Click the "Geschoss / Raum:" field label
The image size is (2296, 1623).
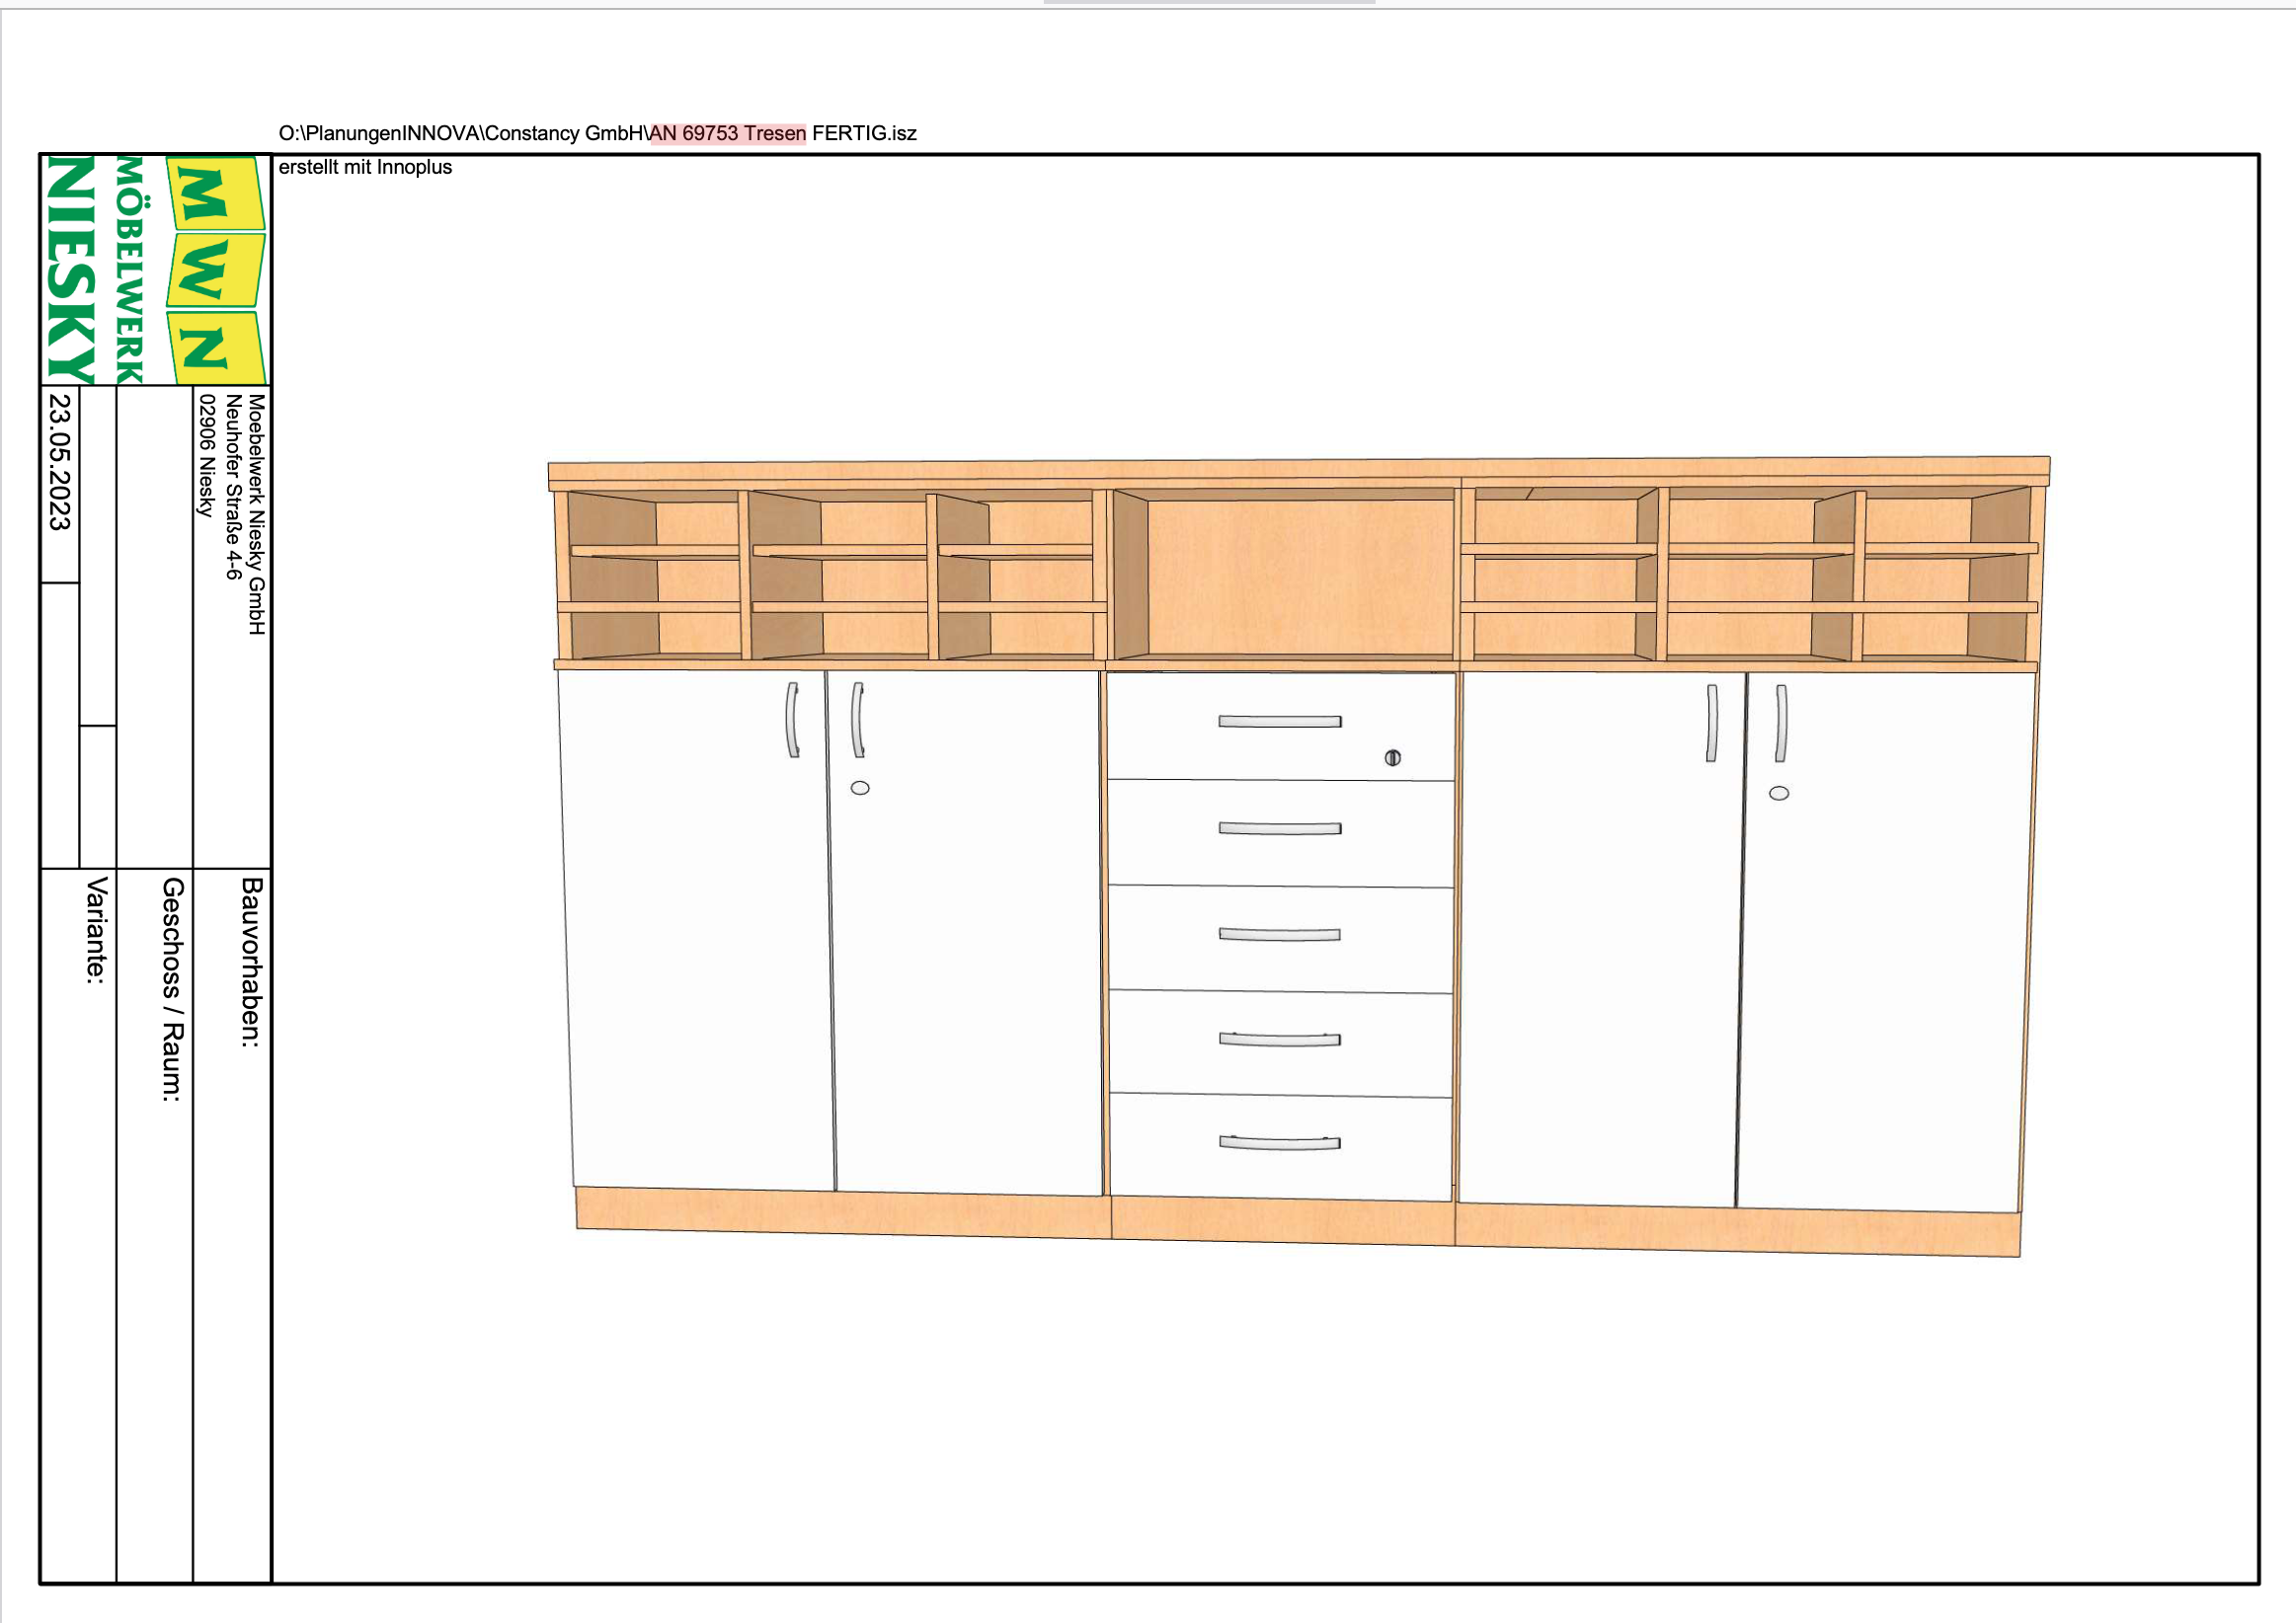[x=173, y=990]
